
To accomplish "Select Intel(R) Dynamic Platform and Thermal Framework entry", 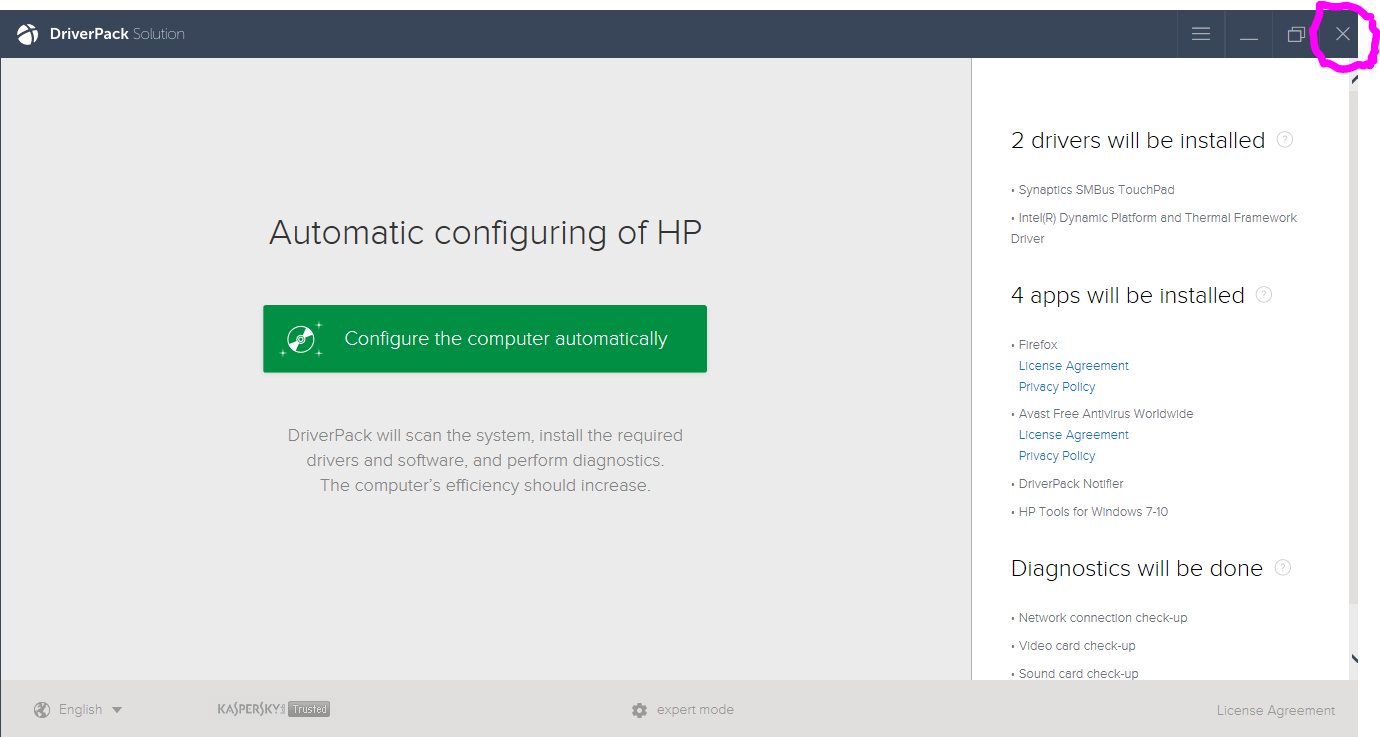I will pyautogui.click(x=1154, y=228).
